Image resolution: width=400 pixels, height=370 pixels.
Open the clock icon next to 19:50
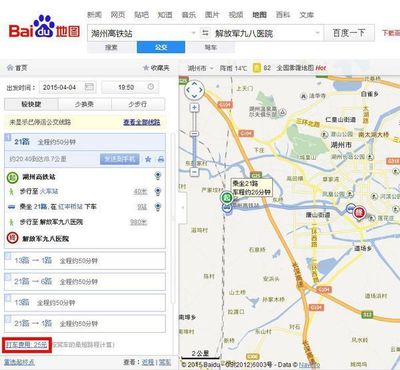(x=151, y=87)
